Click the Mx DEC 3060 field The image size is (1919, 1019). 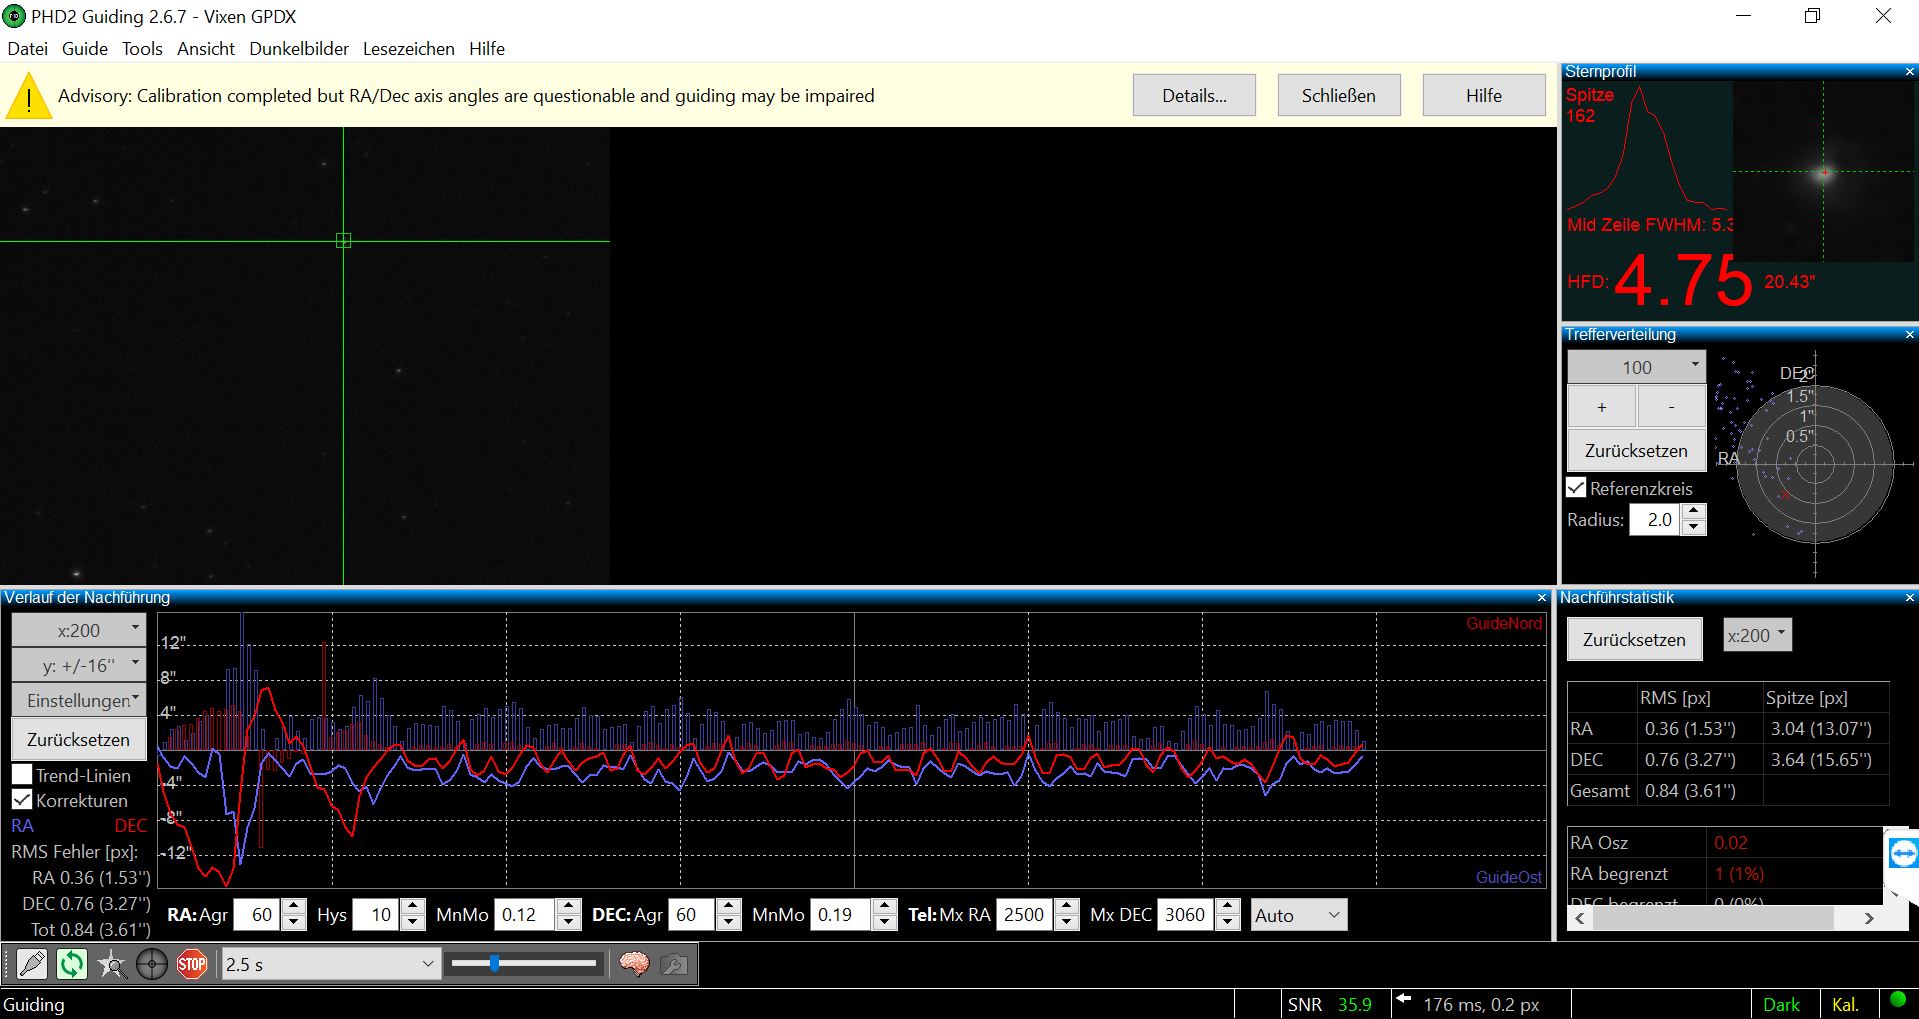tap(1185, 915)
